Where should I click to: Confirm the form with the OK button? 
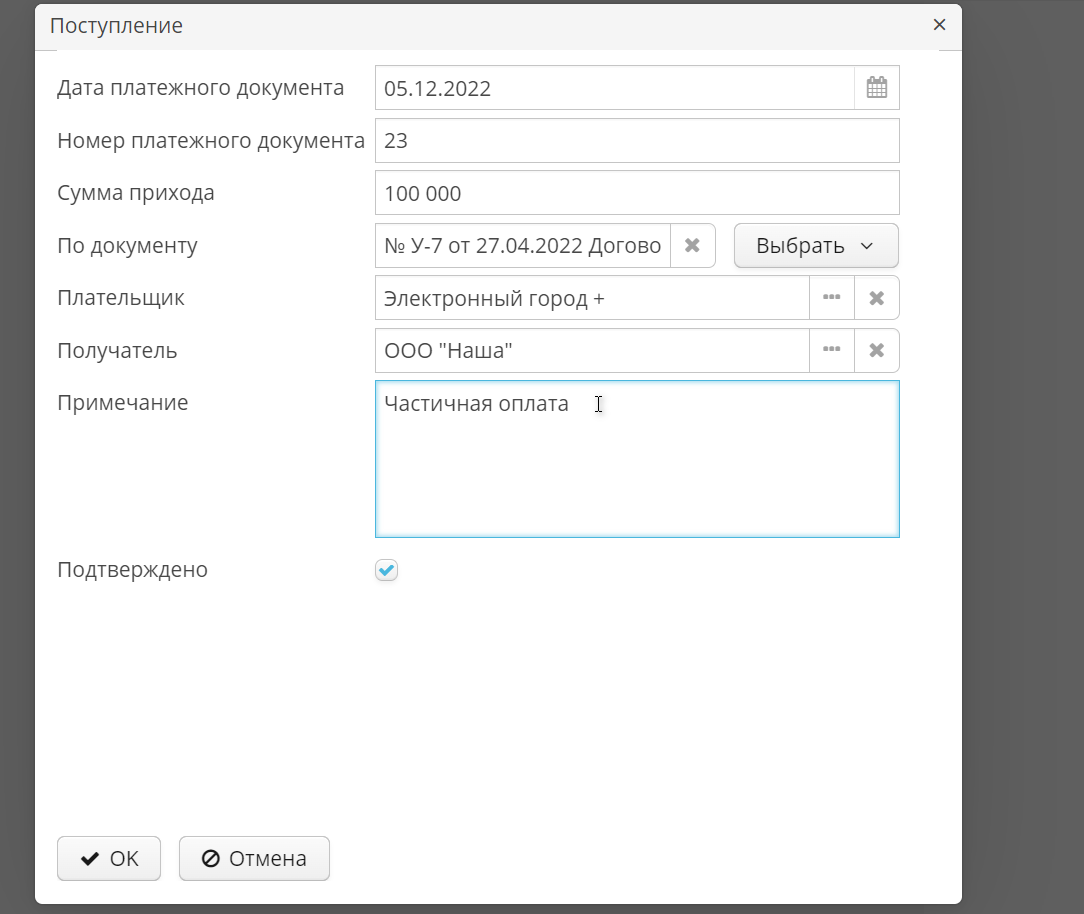pyautogui.click(x=108, y=858)
